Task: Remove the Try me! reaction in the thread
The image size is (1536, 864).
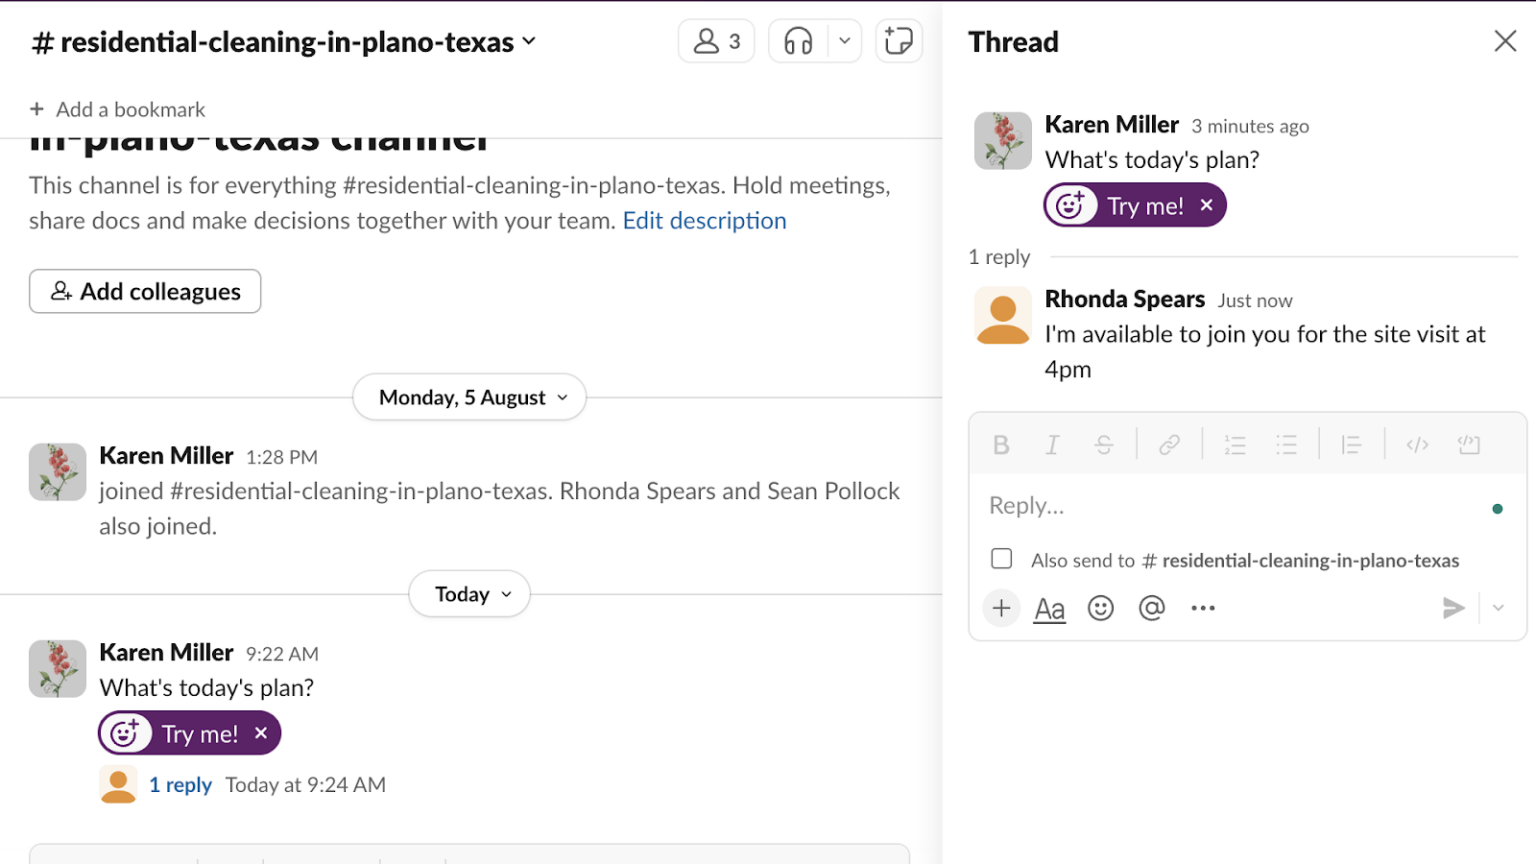Action: pos(1207,205)
